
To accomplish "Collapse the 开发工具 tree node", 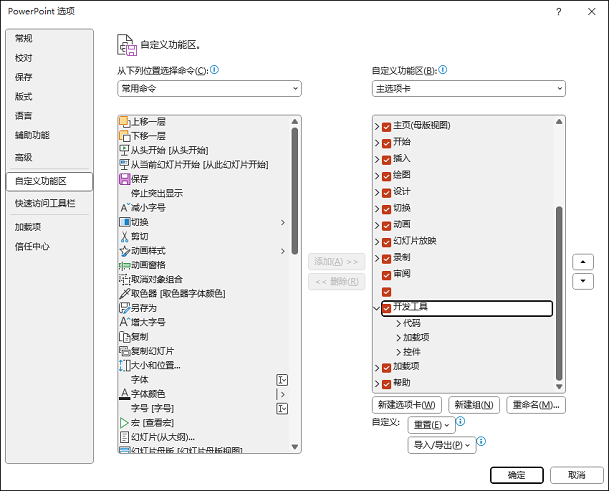I will [376, 308].
